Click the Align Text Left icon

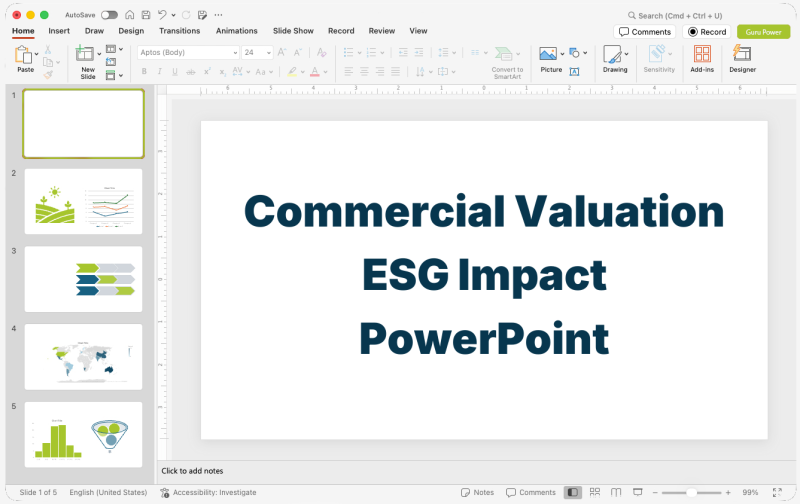click(348, 71)
